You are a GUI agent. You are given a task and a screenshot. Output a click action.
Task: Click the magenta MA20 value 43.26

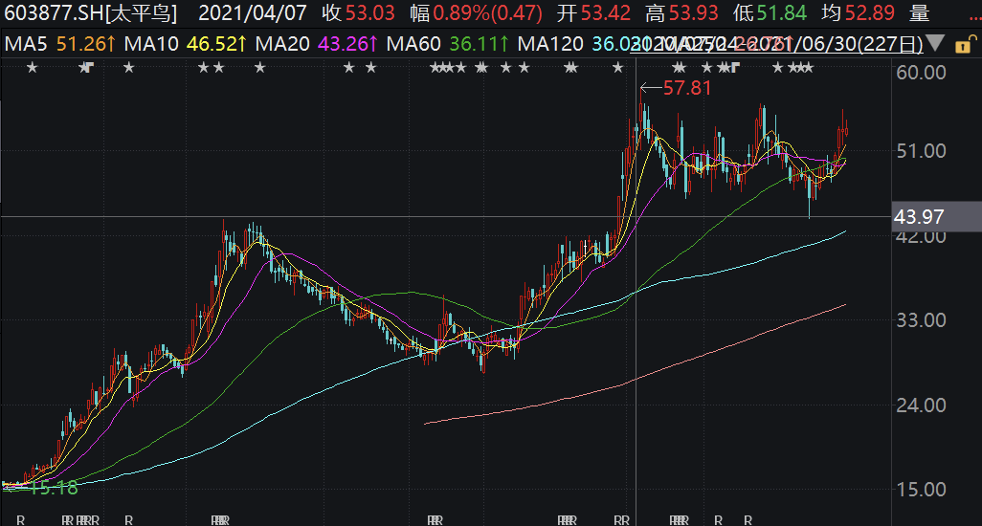[x=343, y=44]
